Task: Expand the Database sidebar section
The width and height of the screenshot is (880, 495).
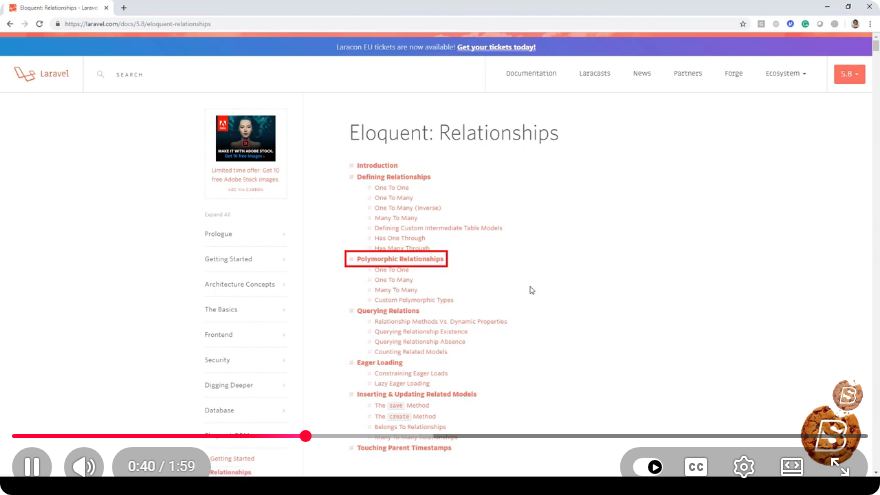Action: [245, 411]
